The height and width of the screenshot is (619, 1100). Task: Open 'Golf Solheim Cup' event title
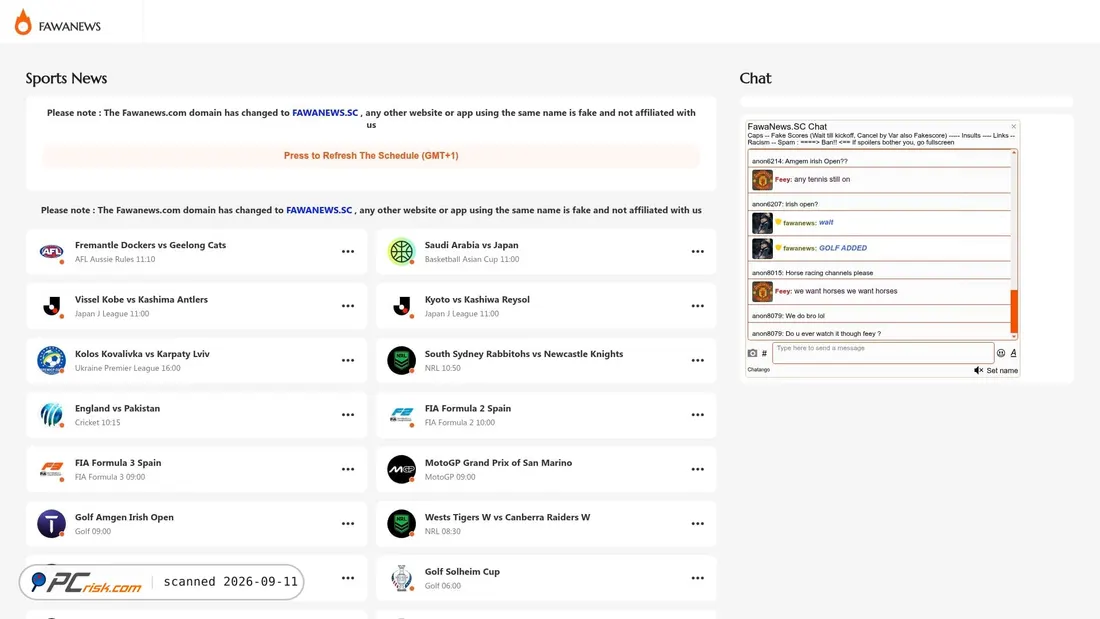tap(462, 571)
